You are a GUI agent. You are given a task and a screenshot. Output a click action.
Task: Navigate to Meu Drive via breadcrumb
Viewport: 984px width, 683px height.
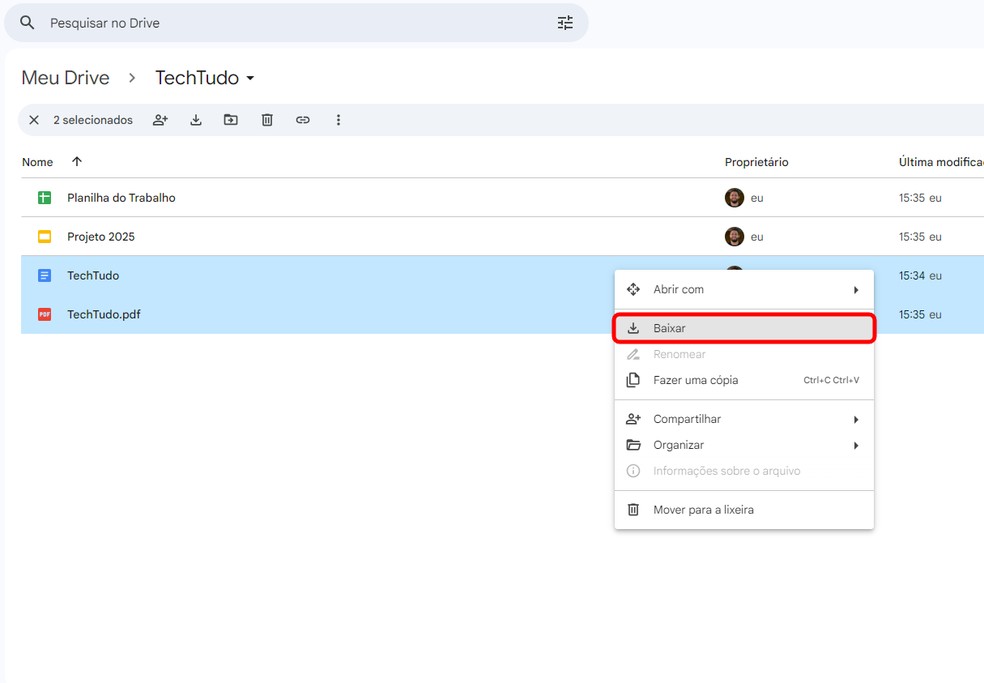point(65,77)
